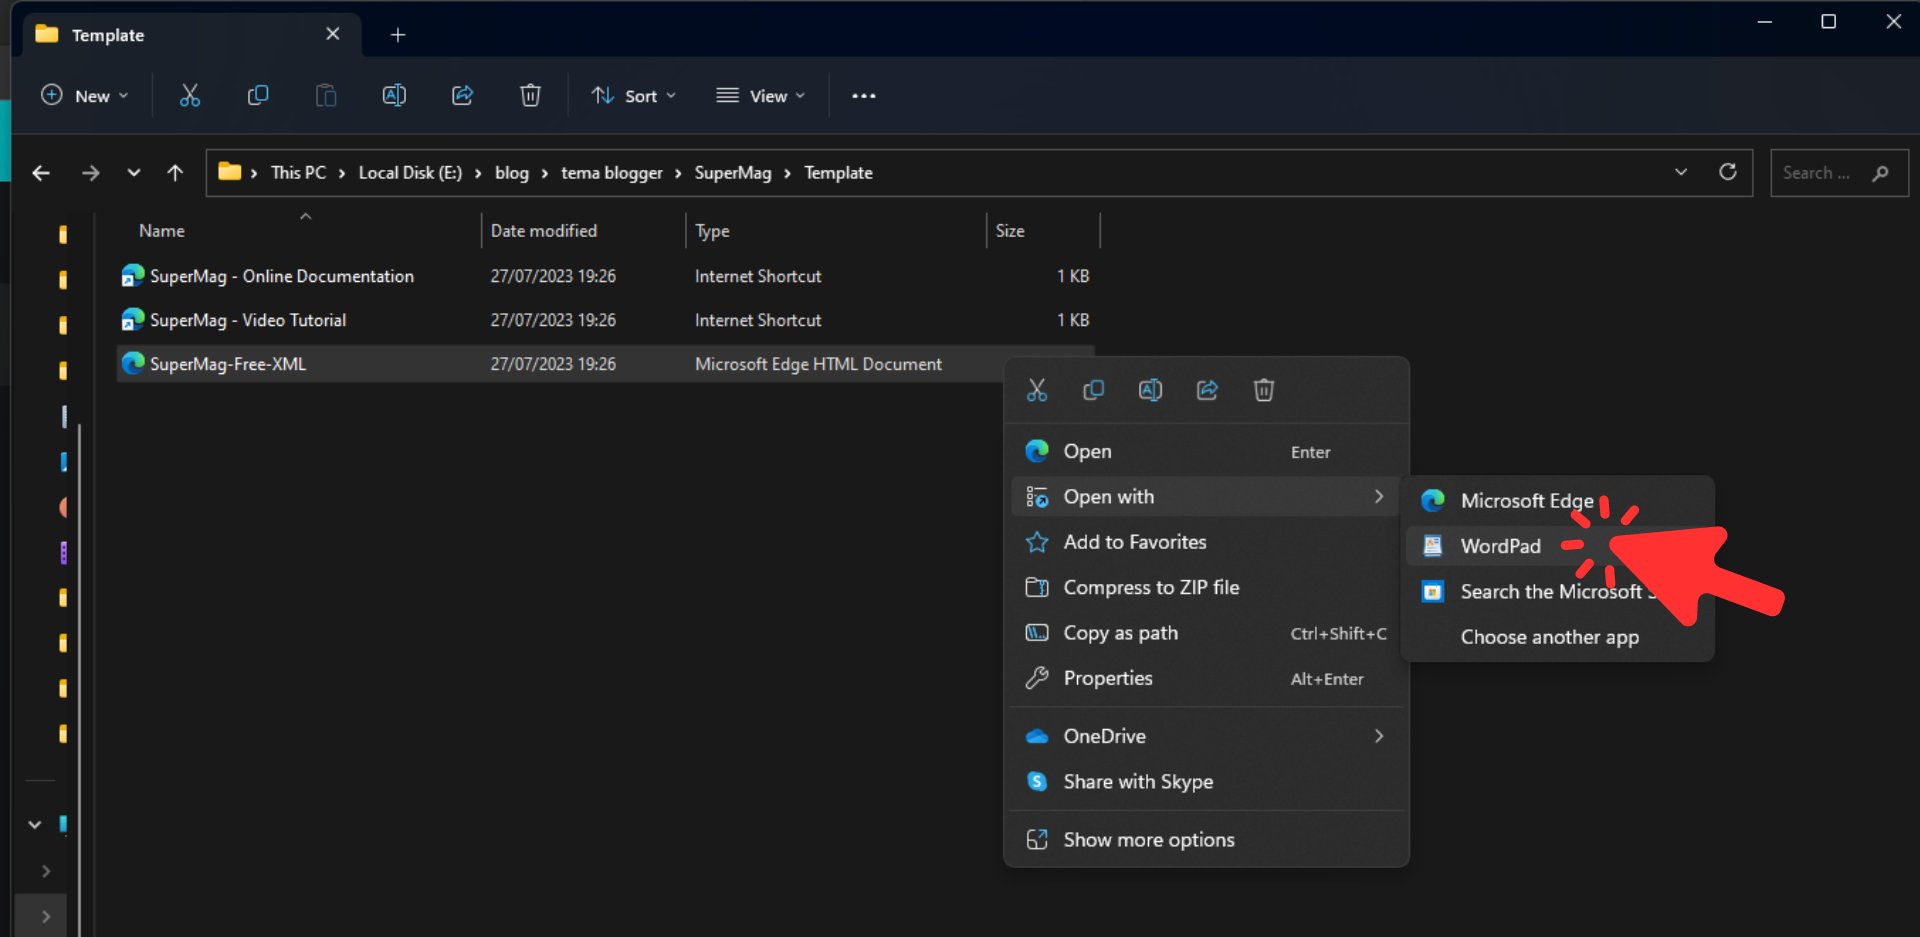Click the search magnifier icon
The height and width of the screenshot is (937, 1920).
[x=1880, y=173]
